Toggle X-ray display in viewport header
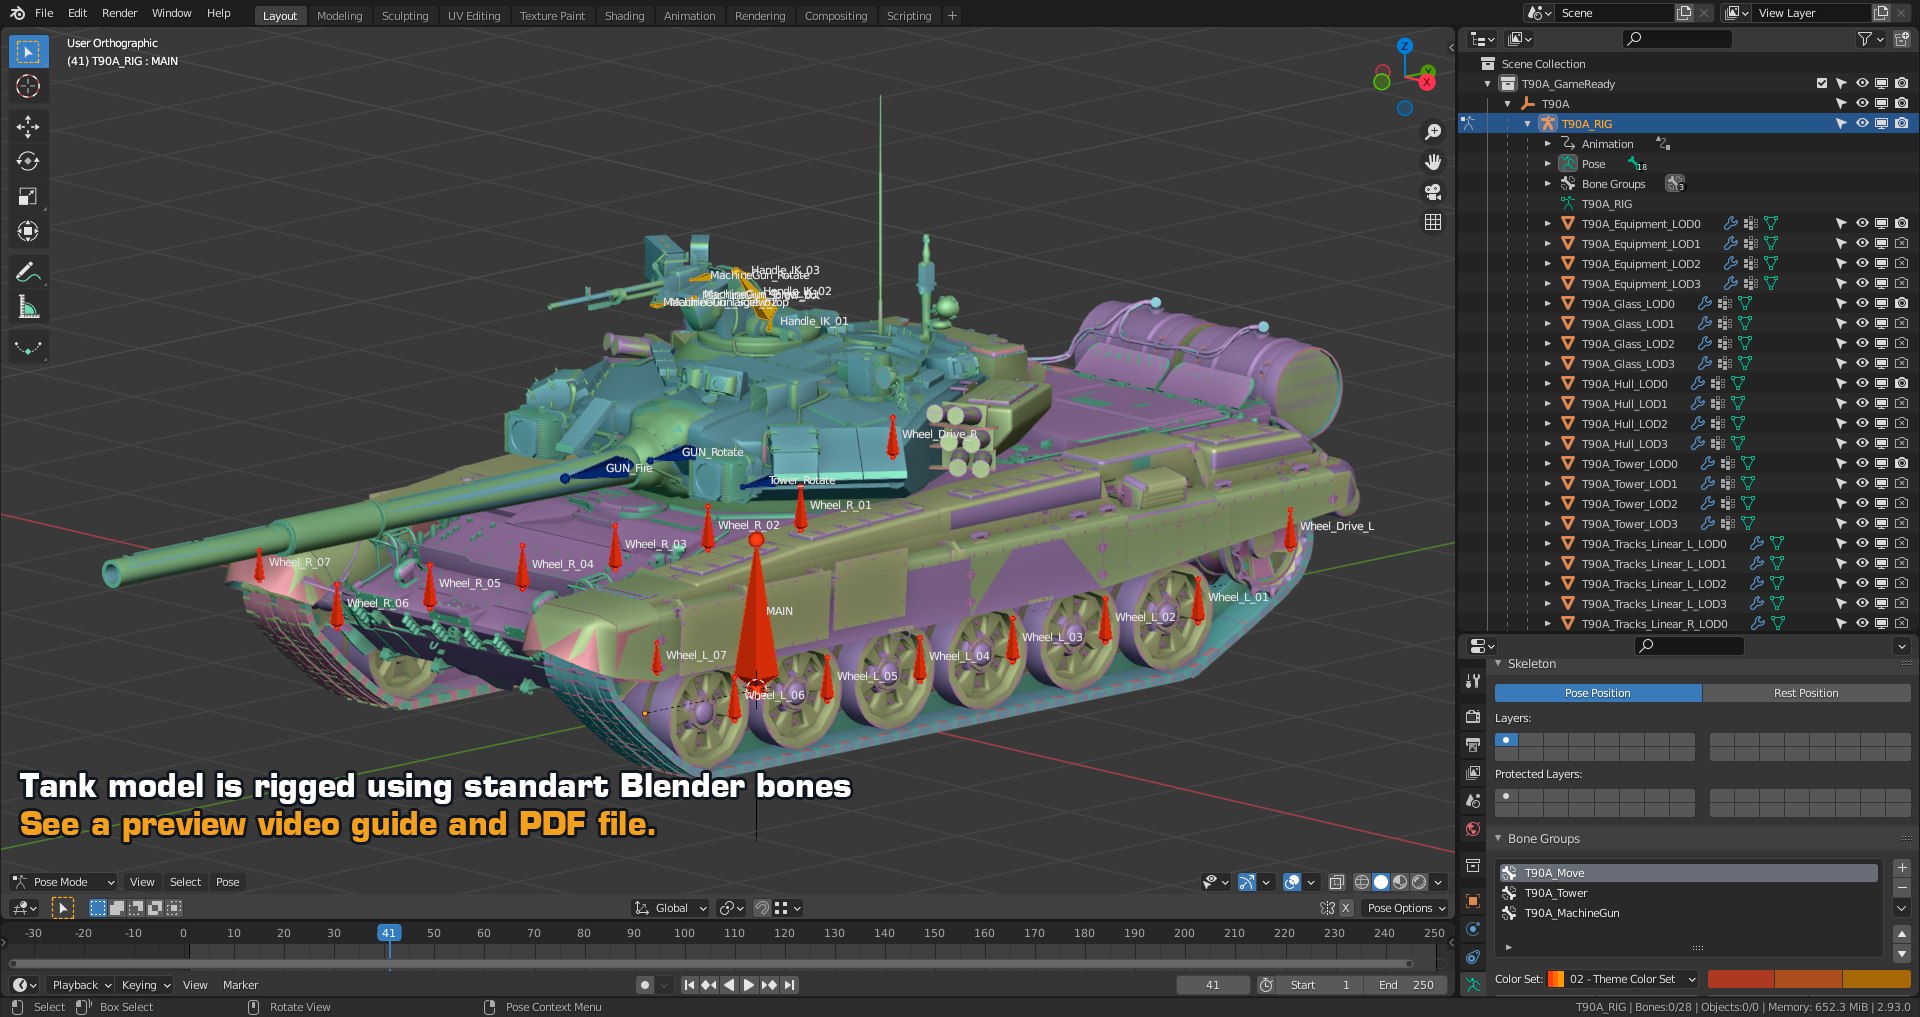The height and width of the screenshot is (1017, 1920). coord(1337,882)
